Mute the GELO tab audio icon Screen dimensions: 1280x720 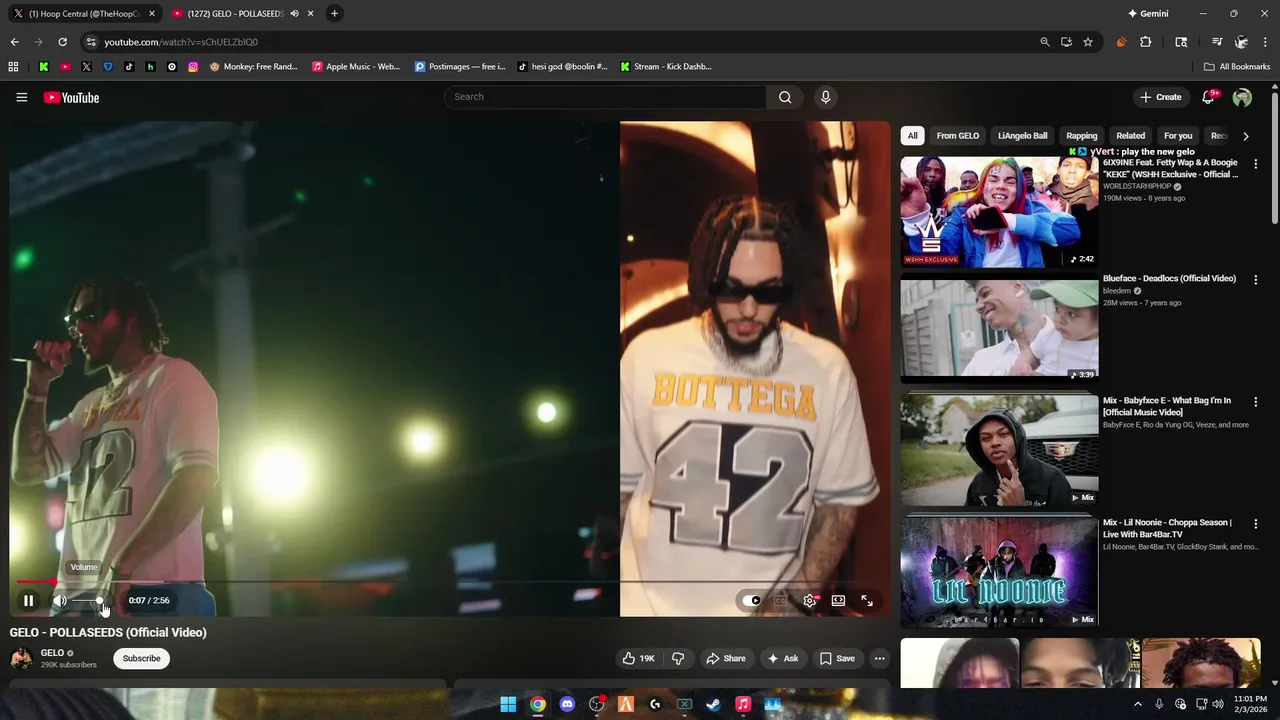294,14
